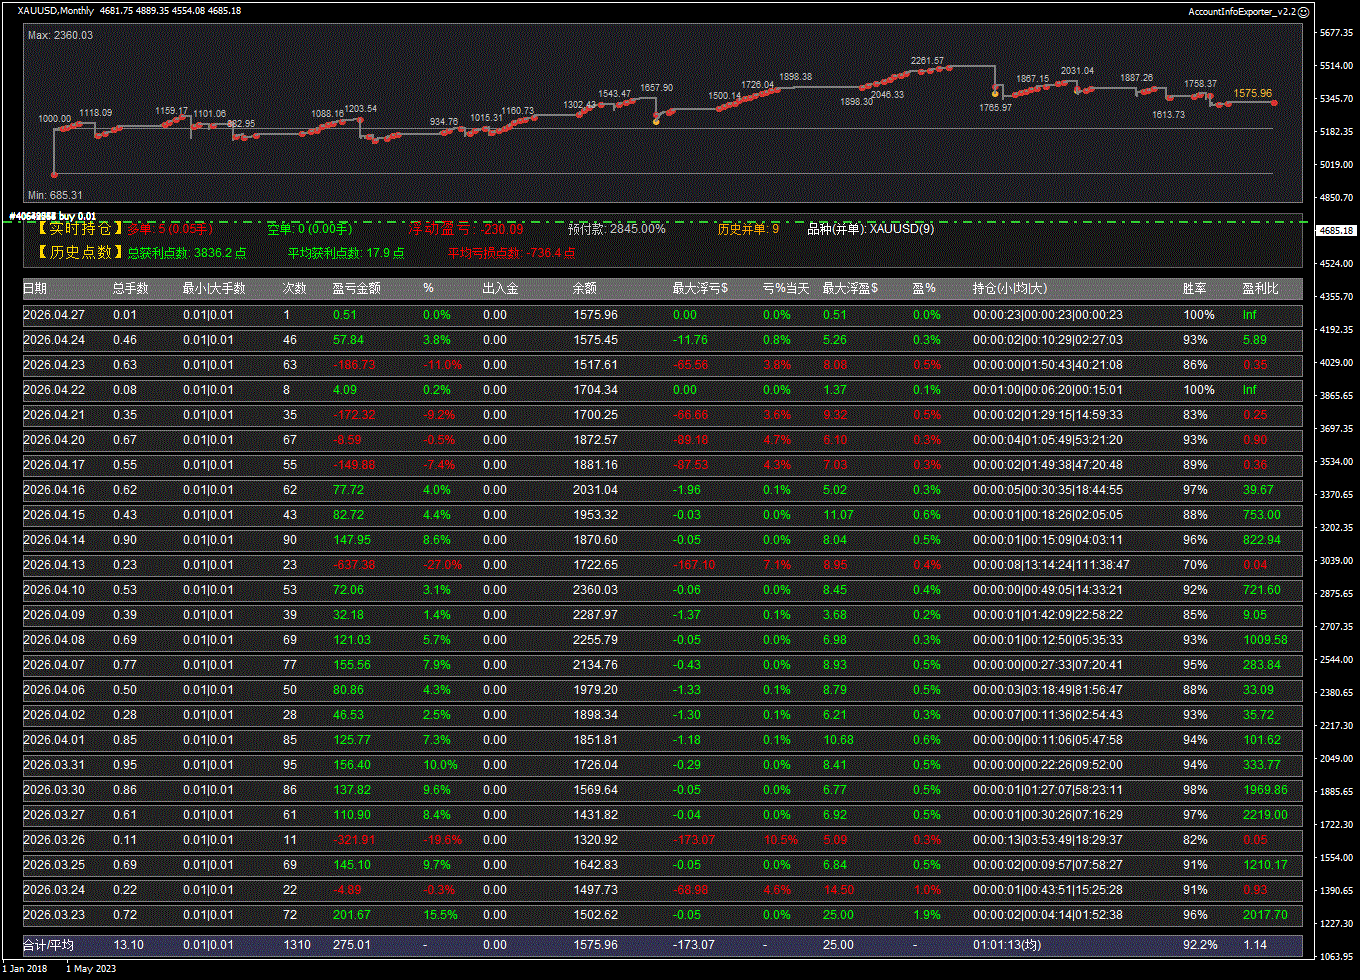Click the 盈利比 column header
Viewport: 1360px width, 980px height.
1260,289
